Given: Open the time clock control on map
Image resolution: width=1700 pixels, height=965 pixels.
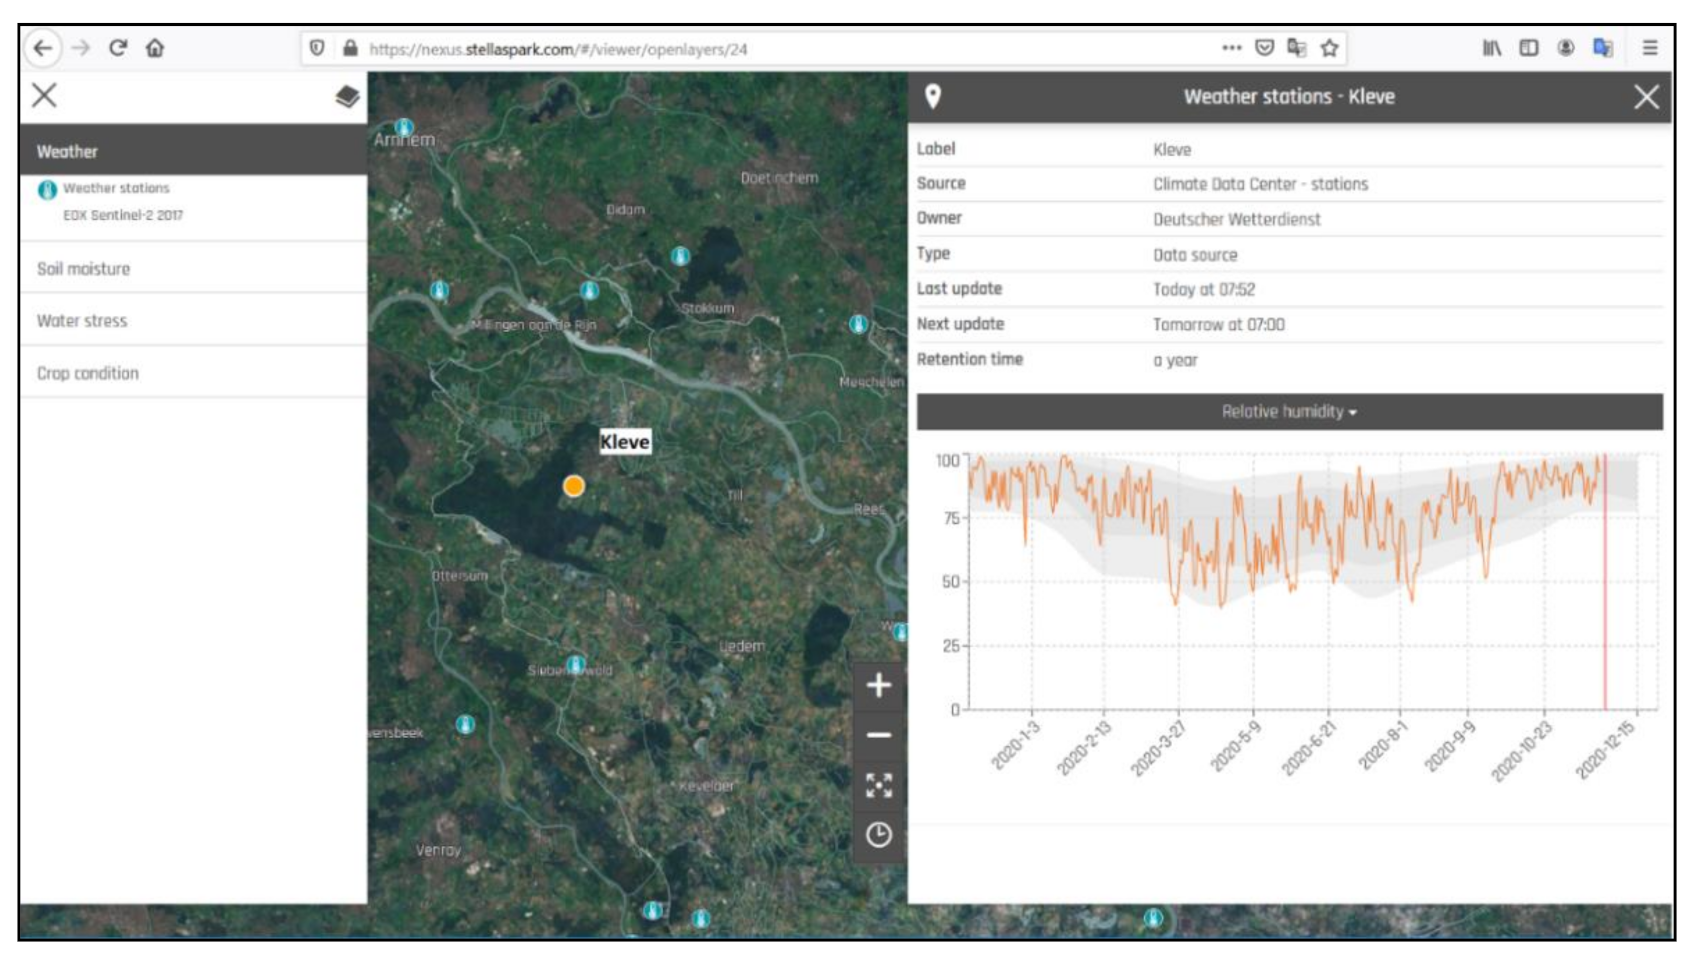Looking at the screenshot, I should (878, 835).
